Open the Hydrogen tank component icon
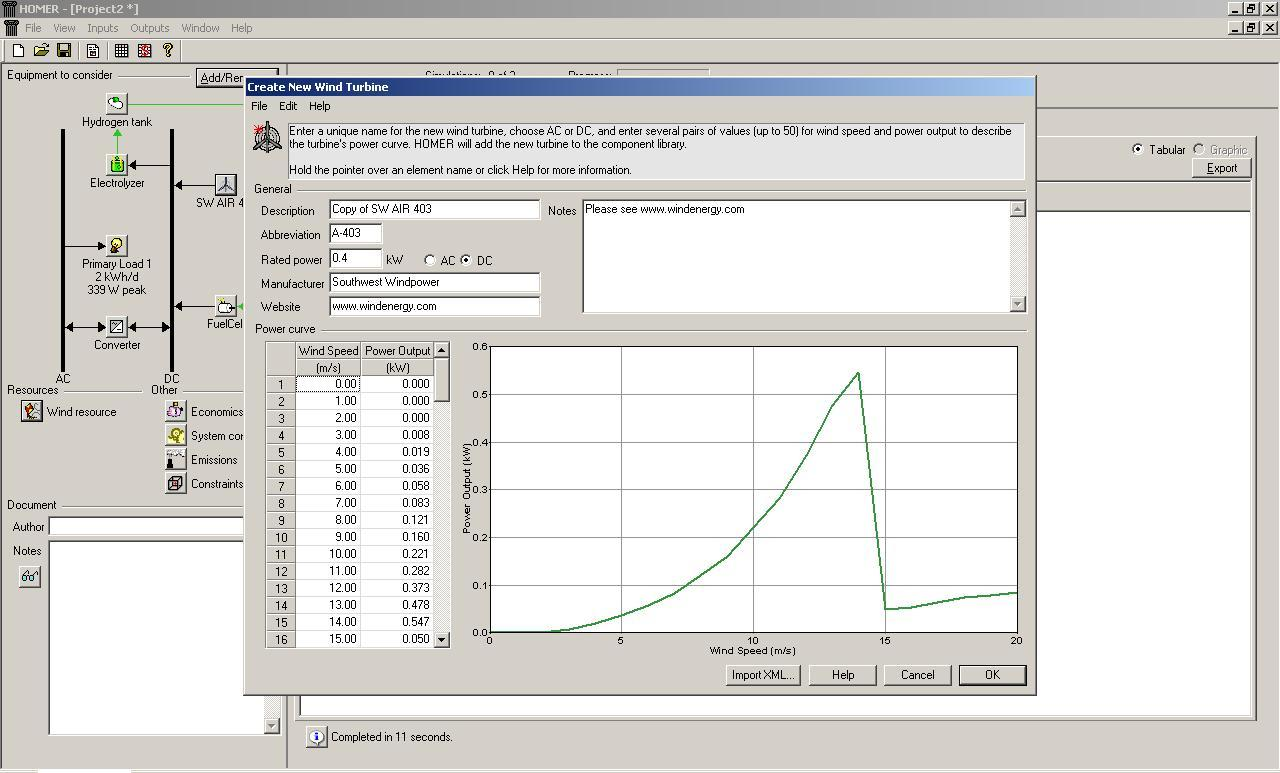 tap(117, 103)
